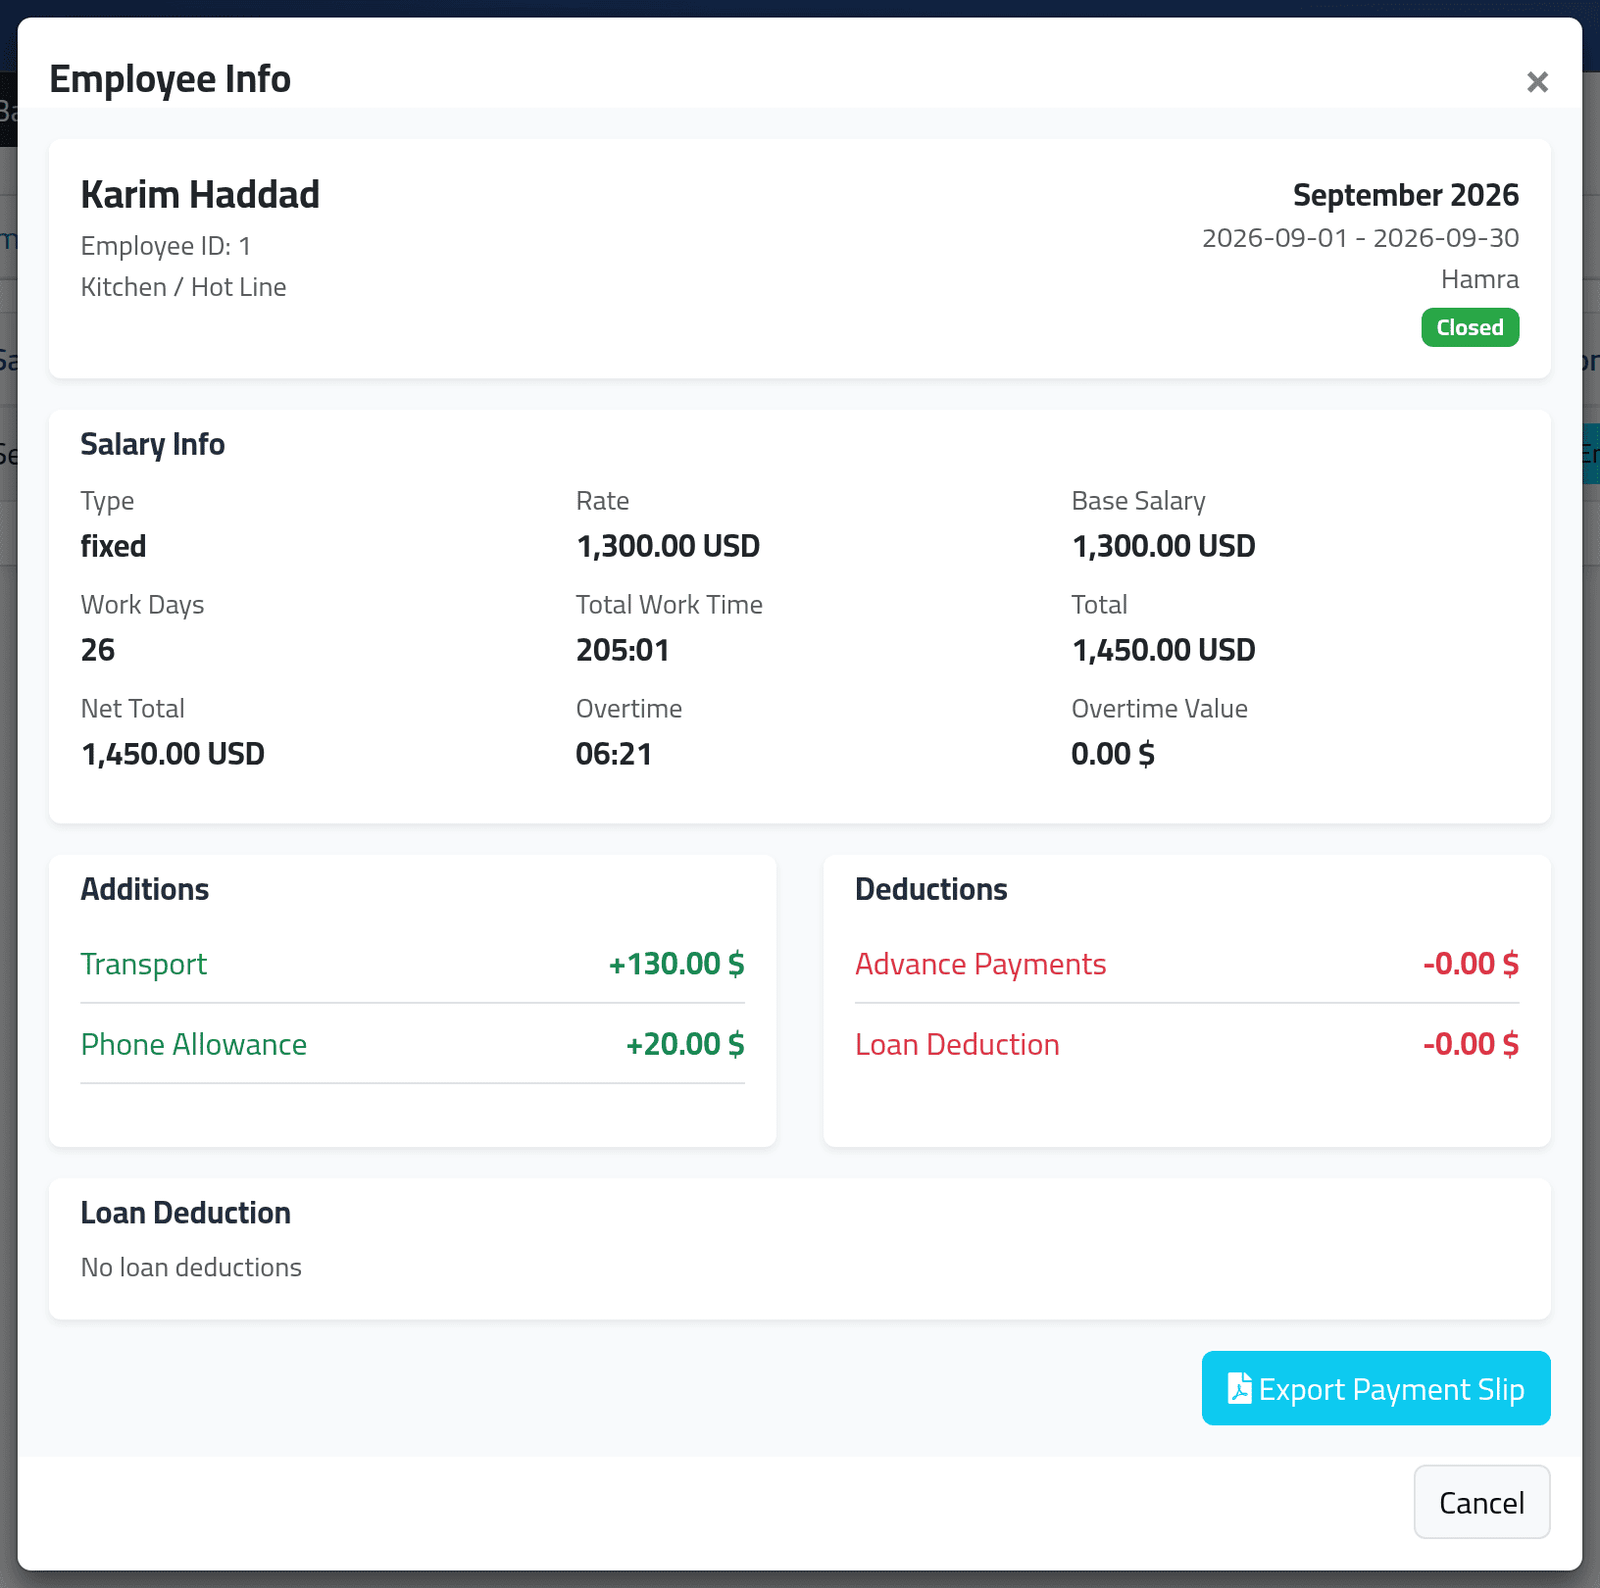The width and height of the screenshot is (1600, 1588).
Task: Click the salary type value fixed
Action: (x=114, y=546)
